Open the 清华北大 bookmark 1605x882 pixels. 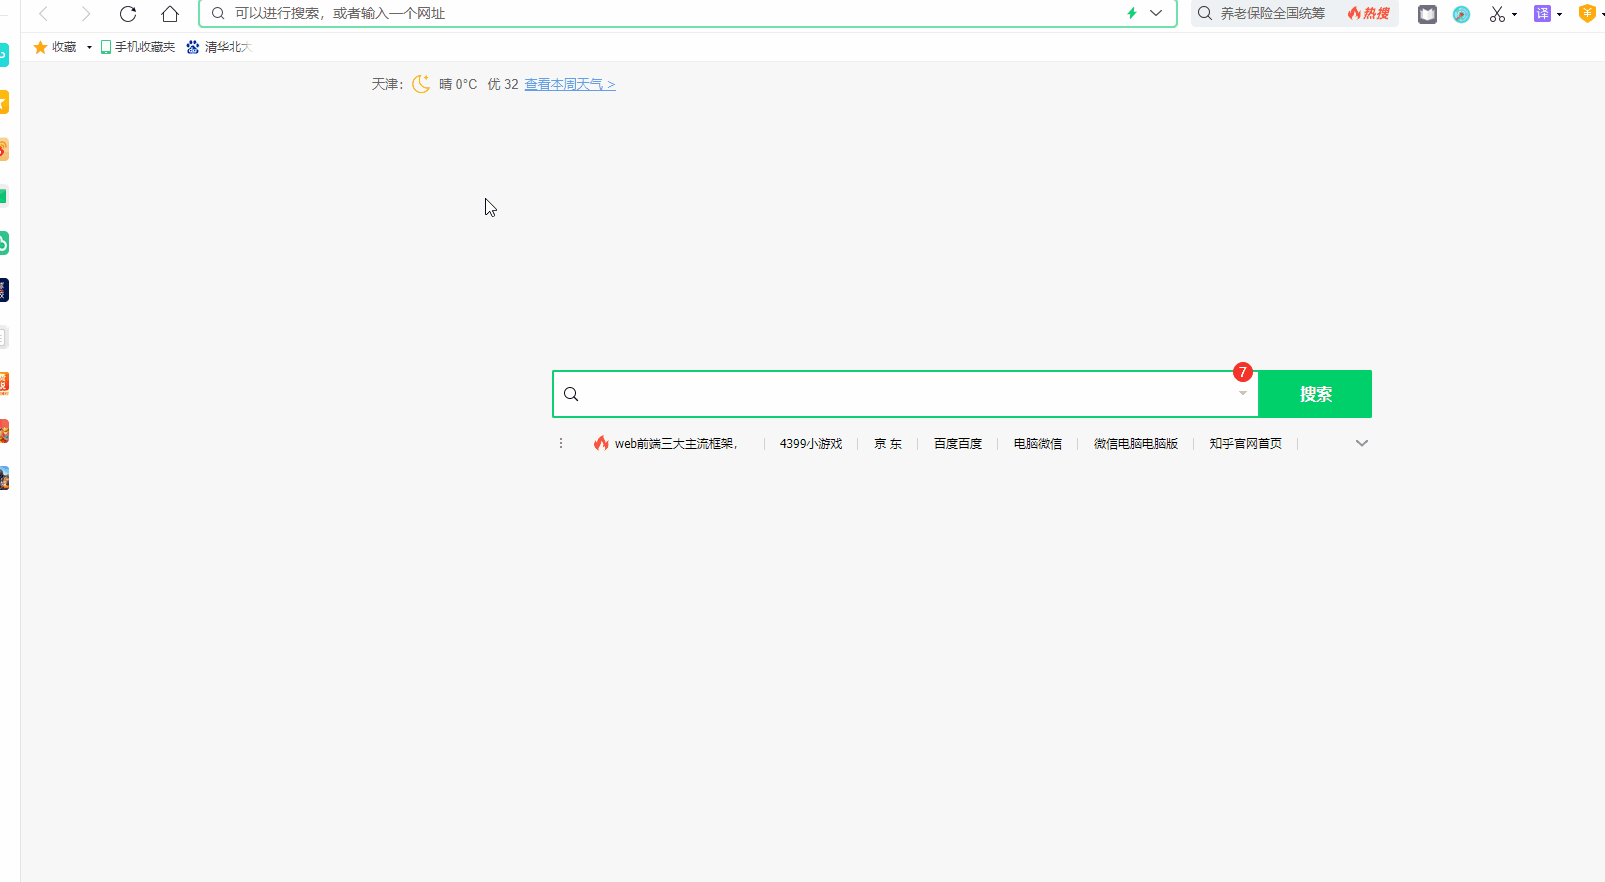click(218, 47)
